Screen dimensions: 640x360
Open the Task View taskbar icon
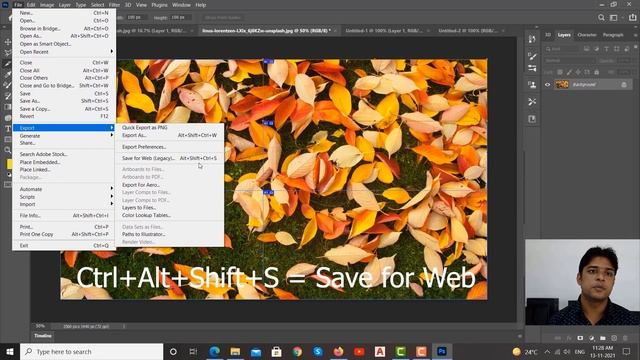coord(193,351)
